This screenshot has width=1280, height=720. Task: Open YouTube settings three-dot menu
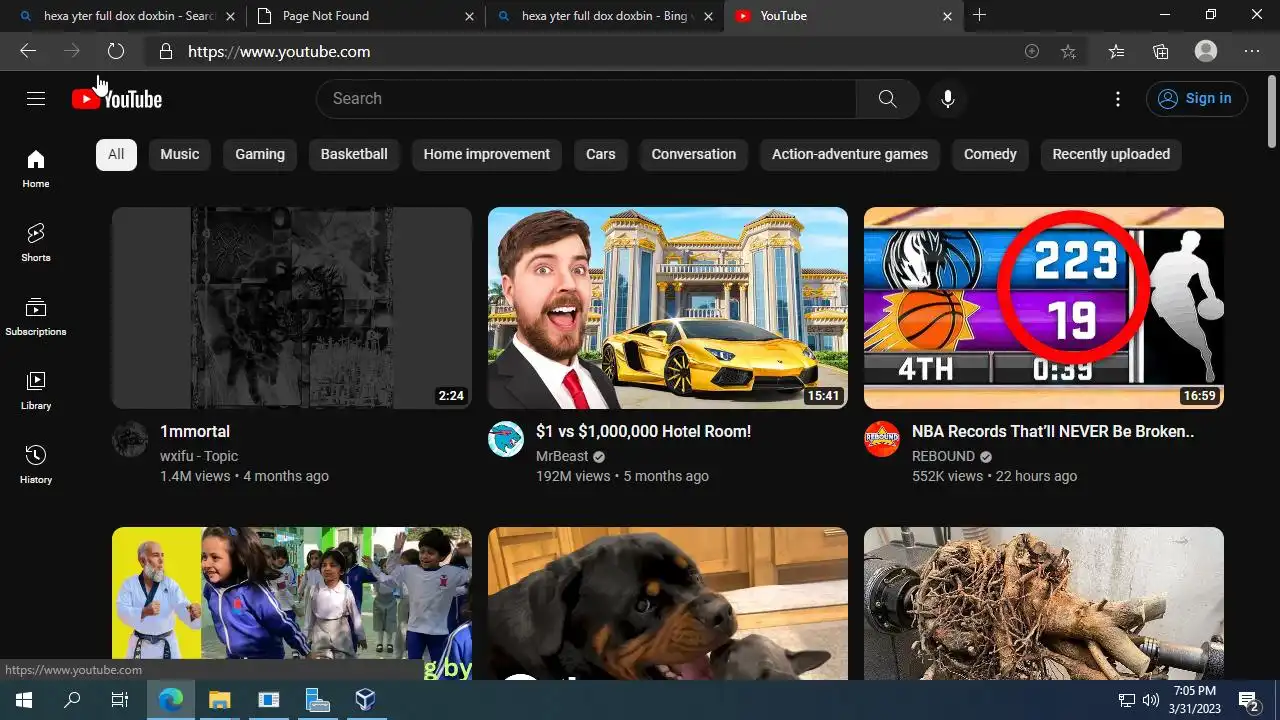point(1118,98)
